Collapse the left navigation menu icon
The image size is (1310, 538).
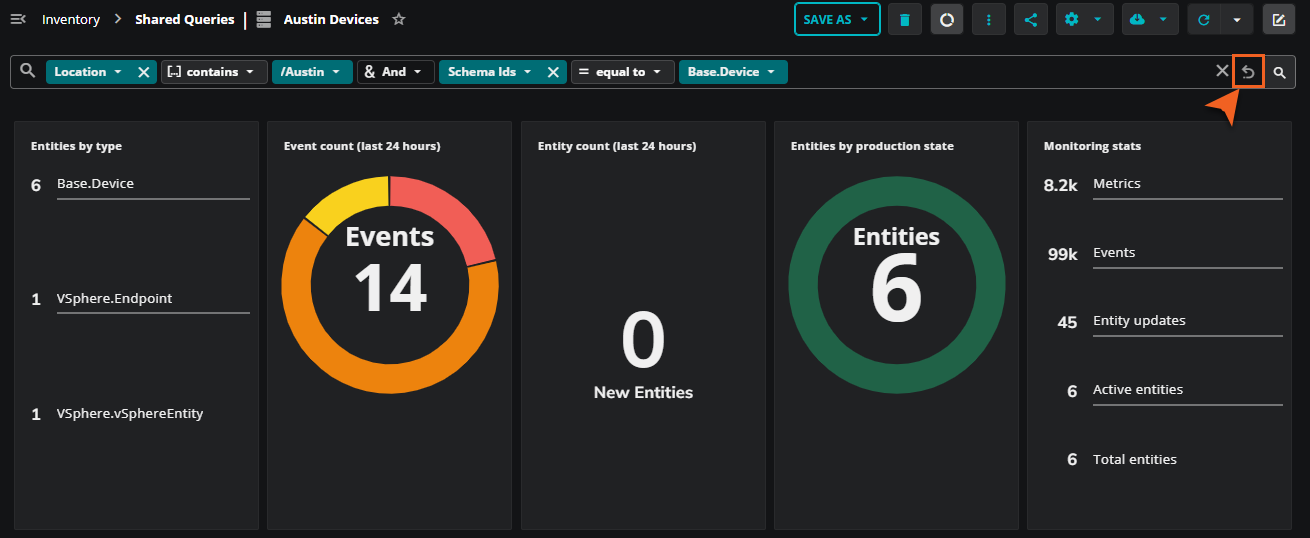(17, 19)
